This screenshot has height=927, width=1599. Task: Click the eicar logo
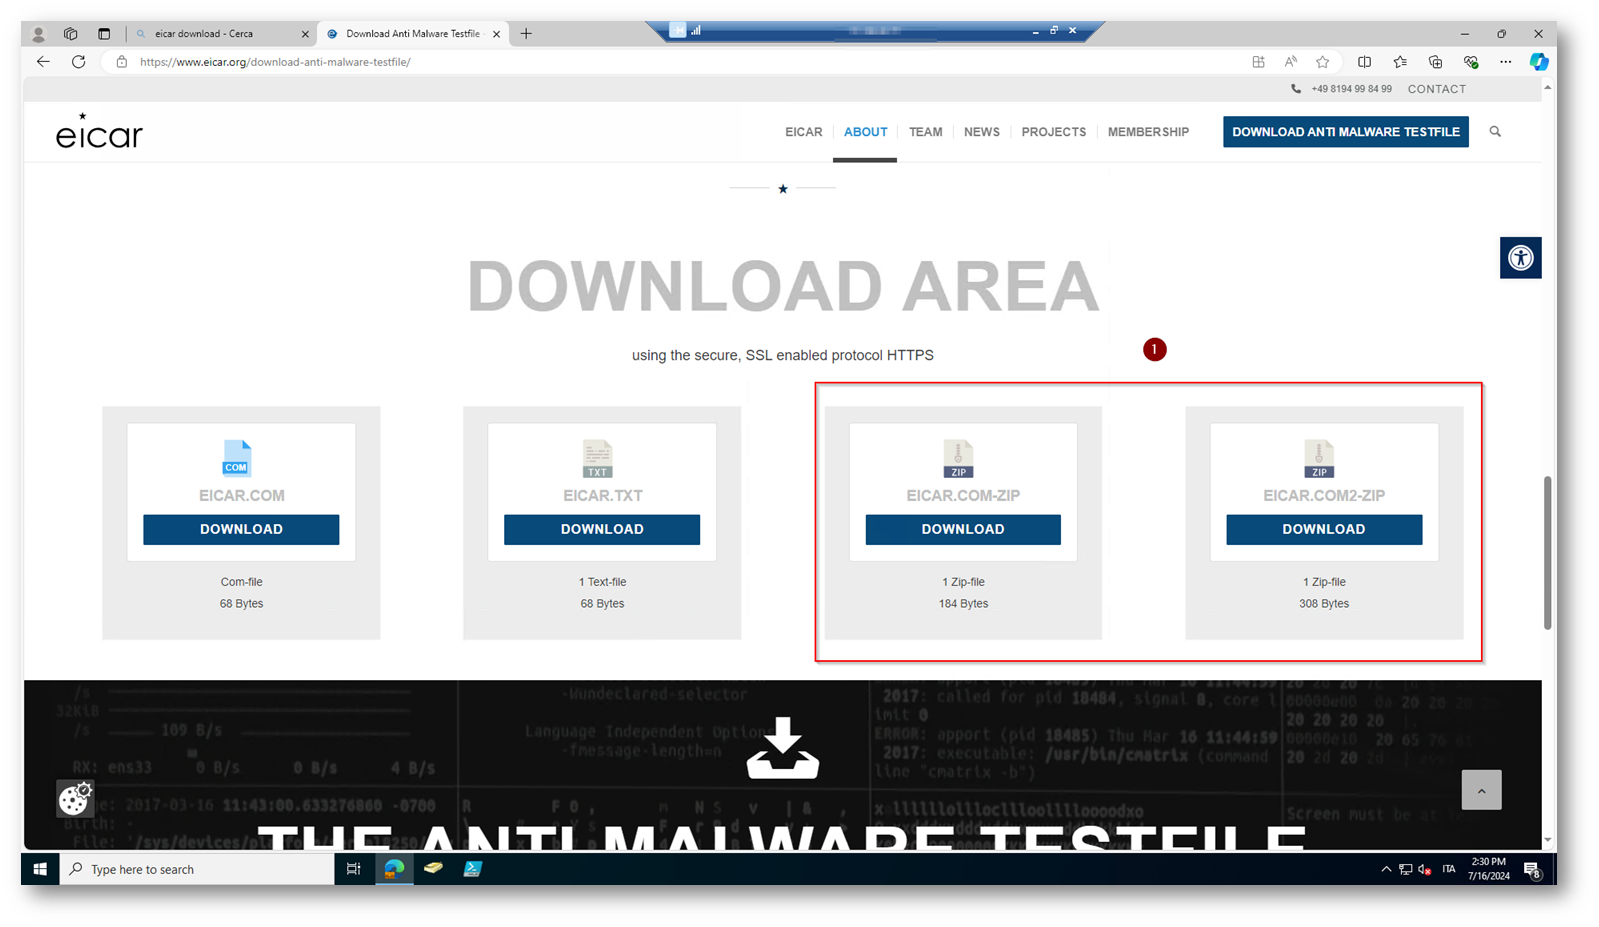[x=99, y=131]
